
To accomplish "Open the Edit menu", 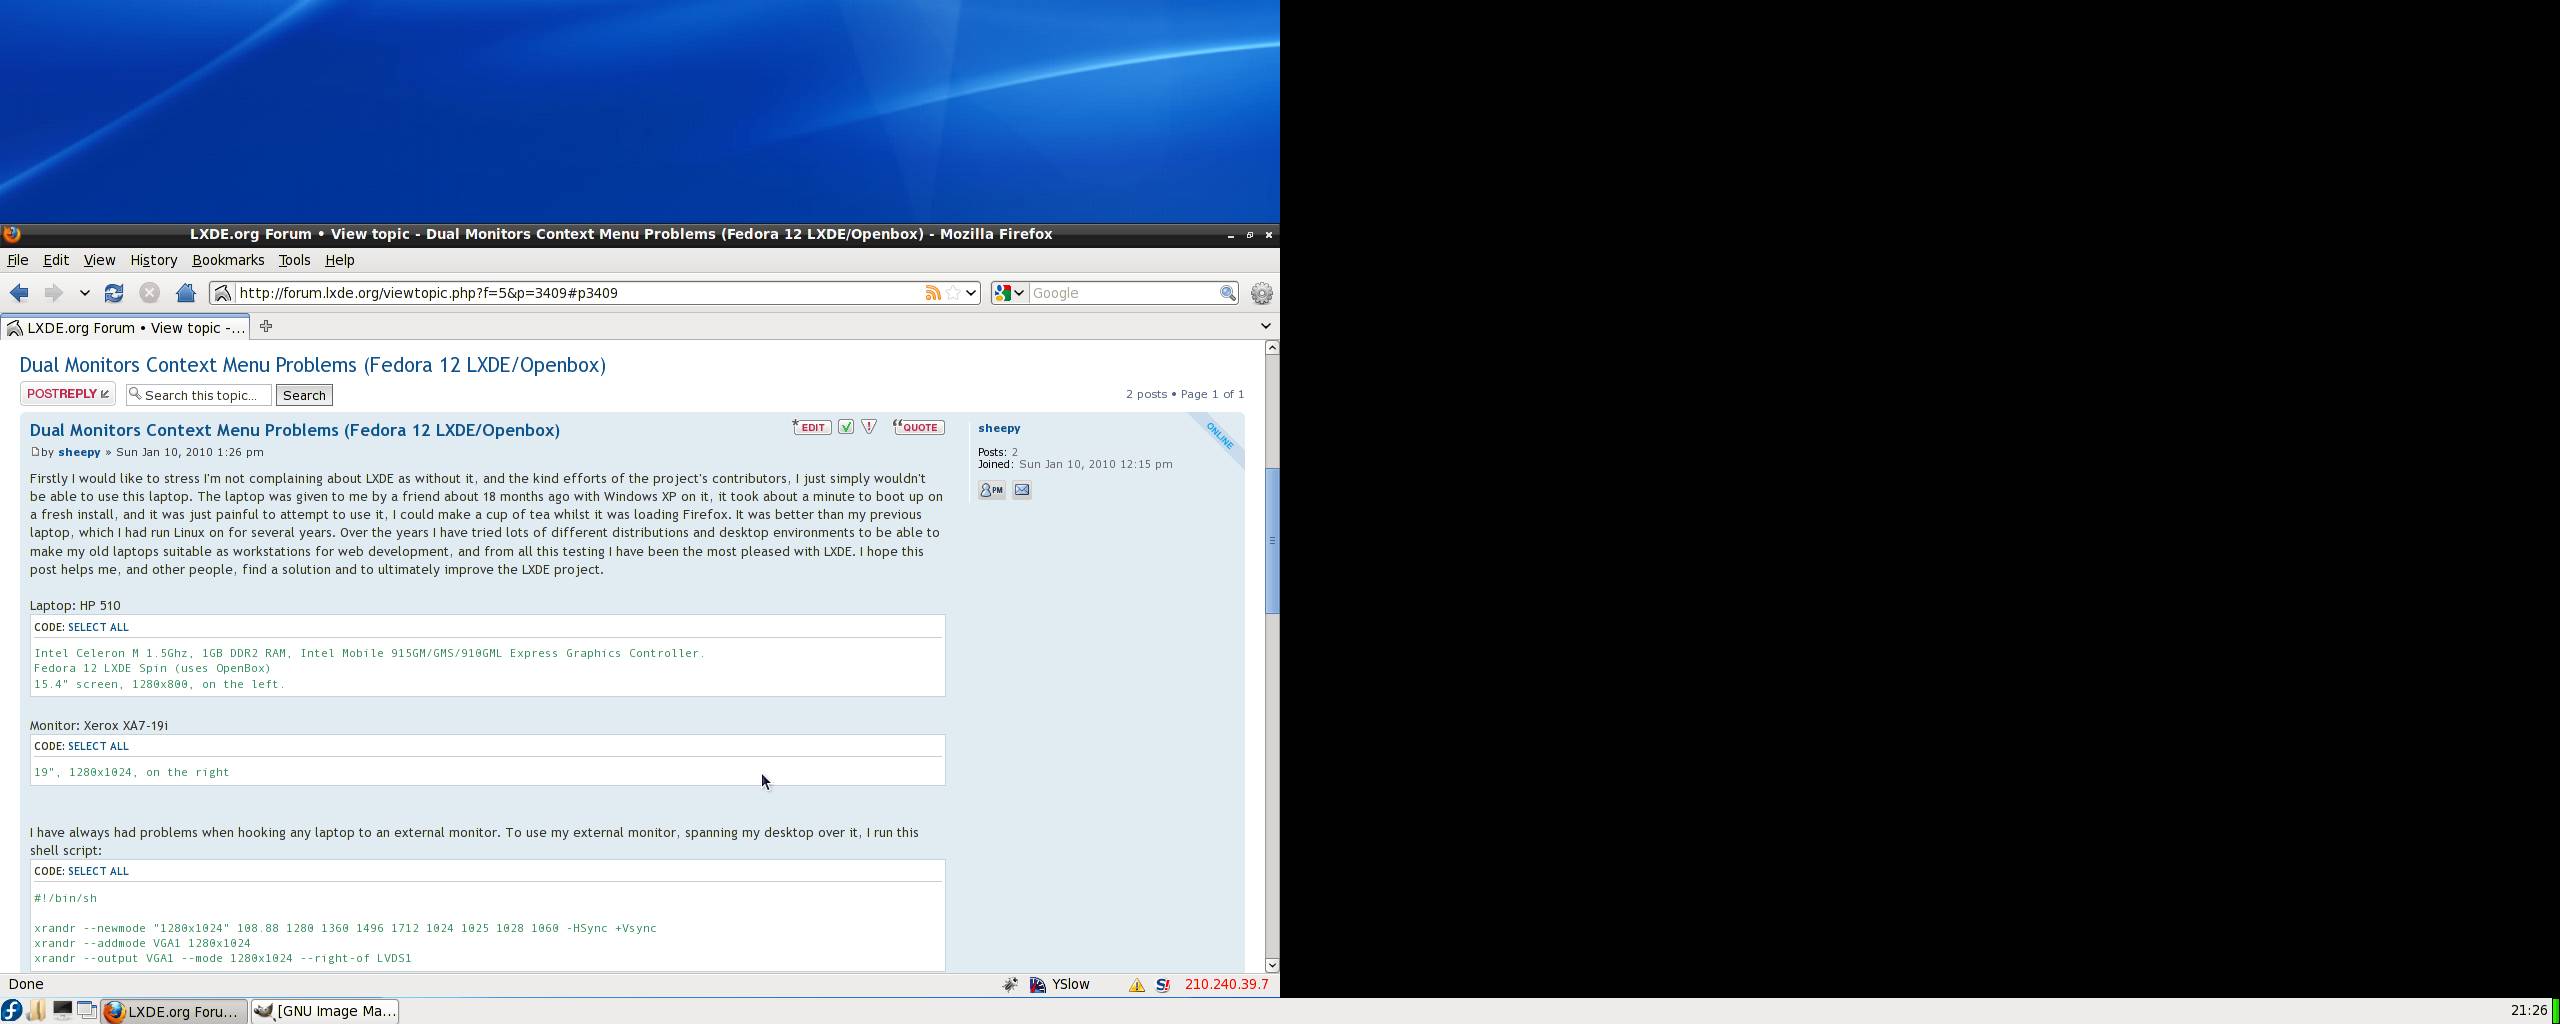I will 56,260.
